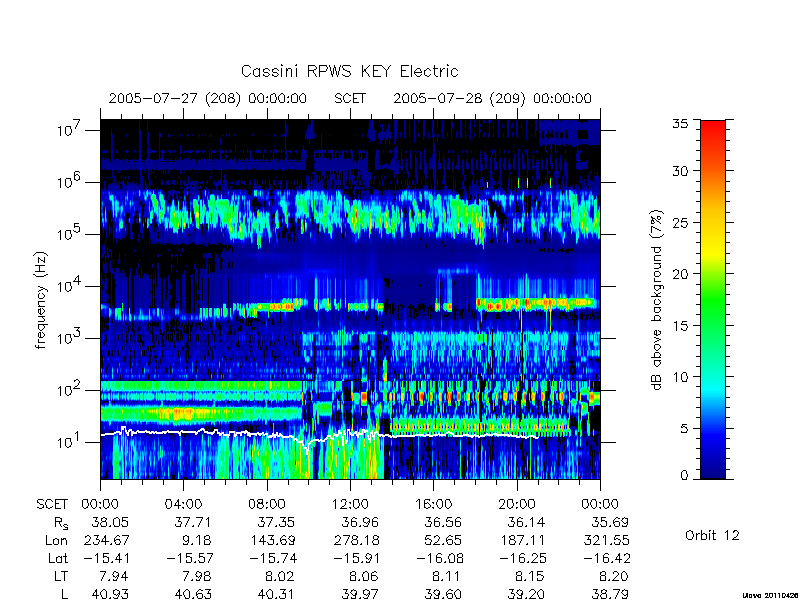Click the Lon value 9.18

[x=196, y=540]
